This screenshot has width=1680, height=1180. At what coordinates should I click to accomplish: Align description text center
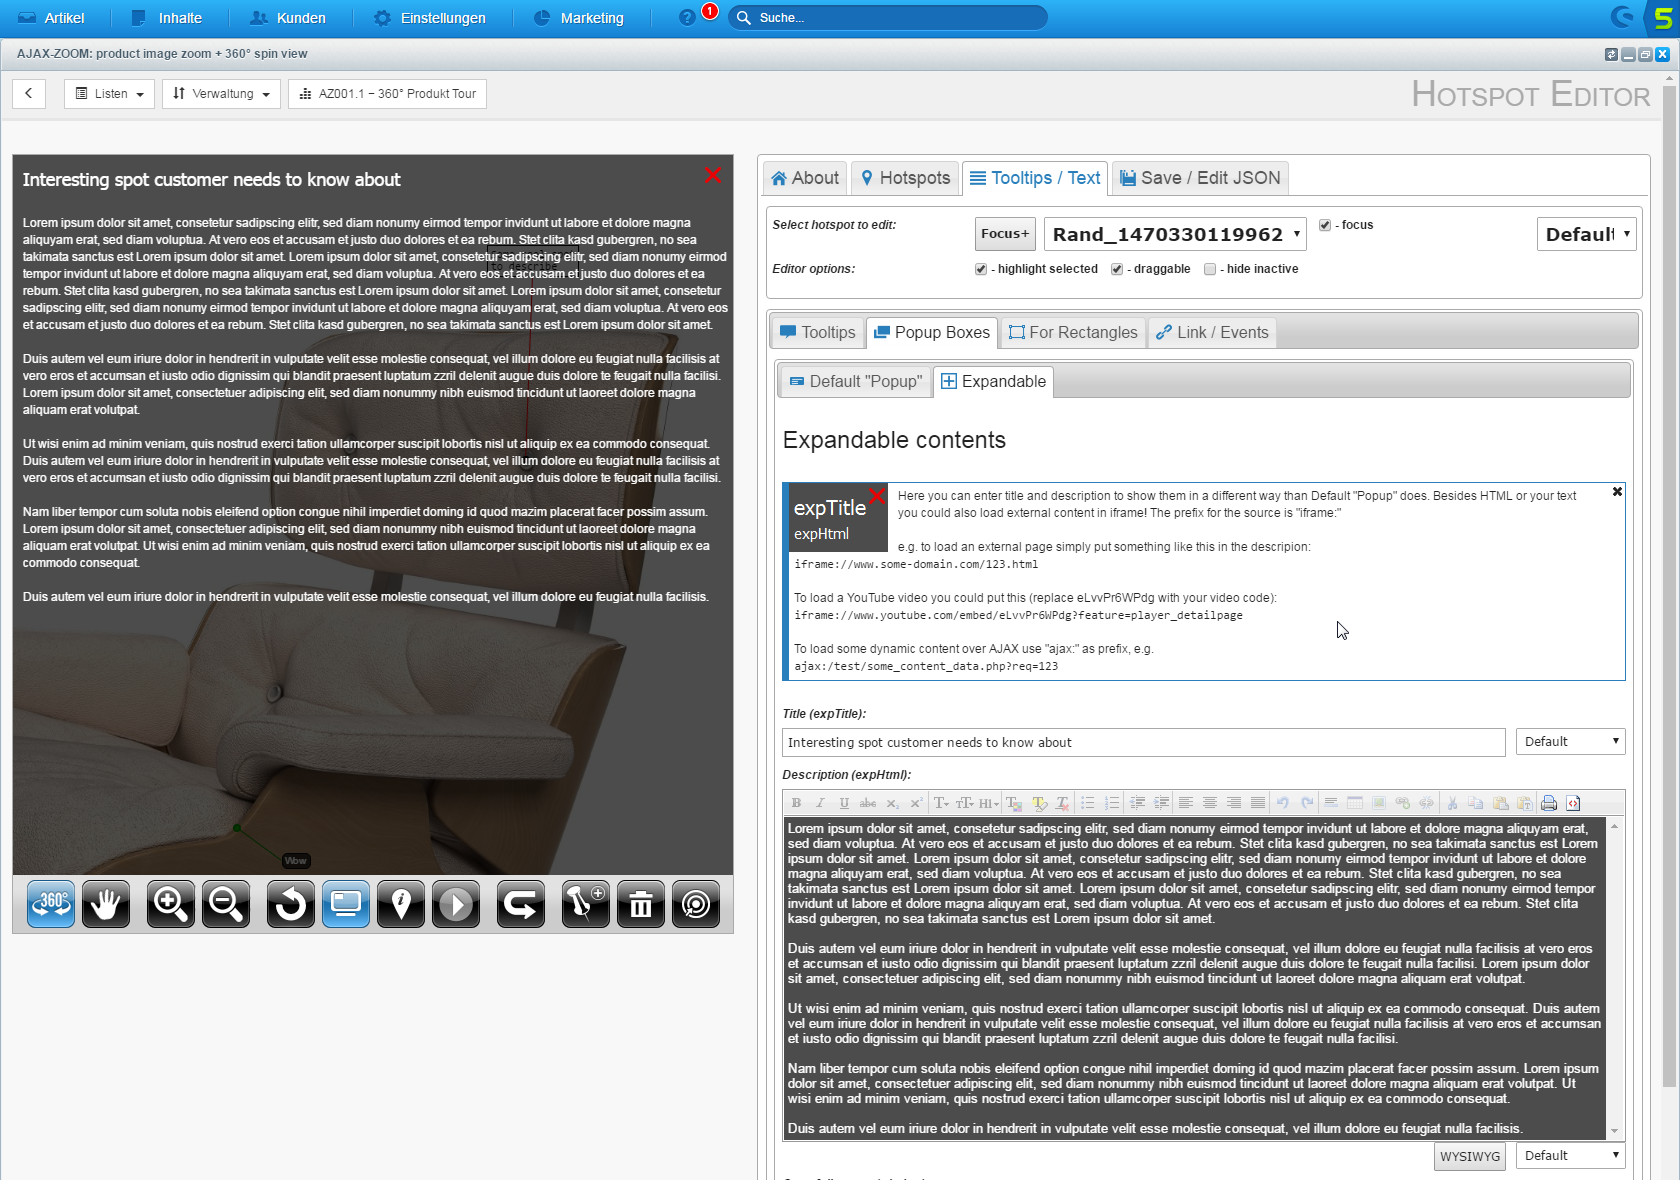coord(1210,803)
